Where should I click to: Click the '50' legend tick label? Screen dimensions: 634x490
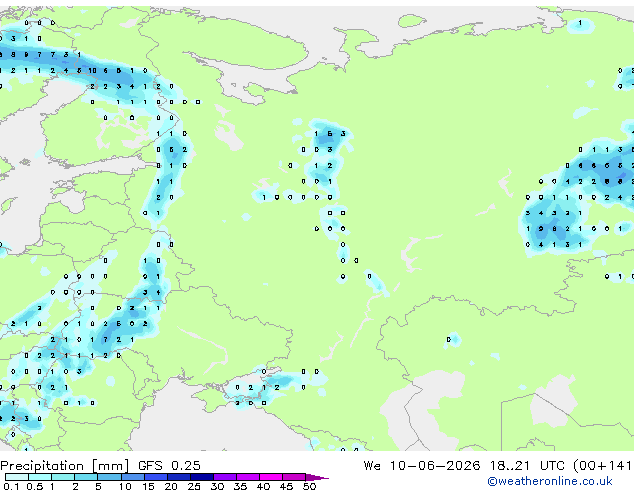point(309,486)
